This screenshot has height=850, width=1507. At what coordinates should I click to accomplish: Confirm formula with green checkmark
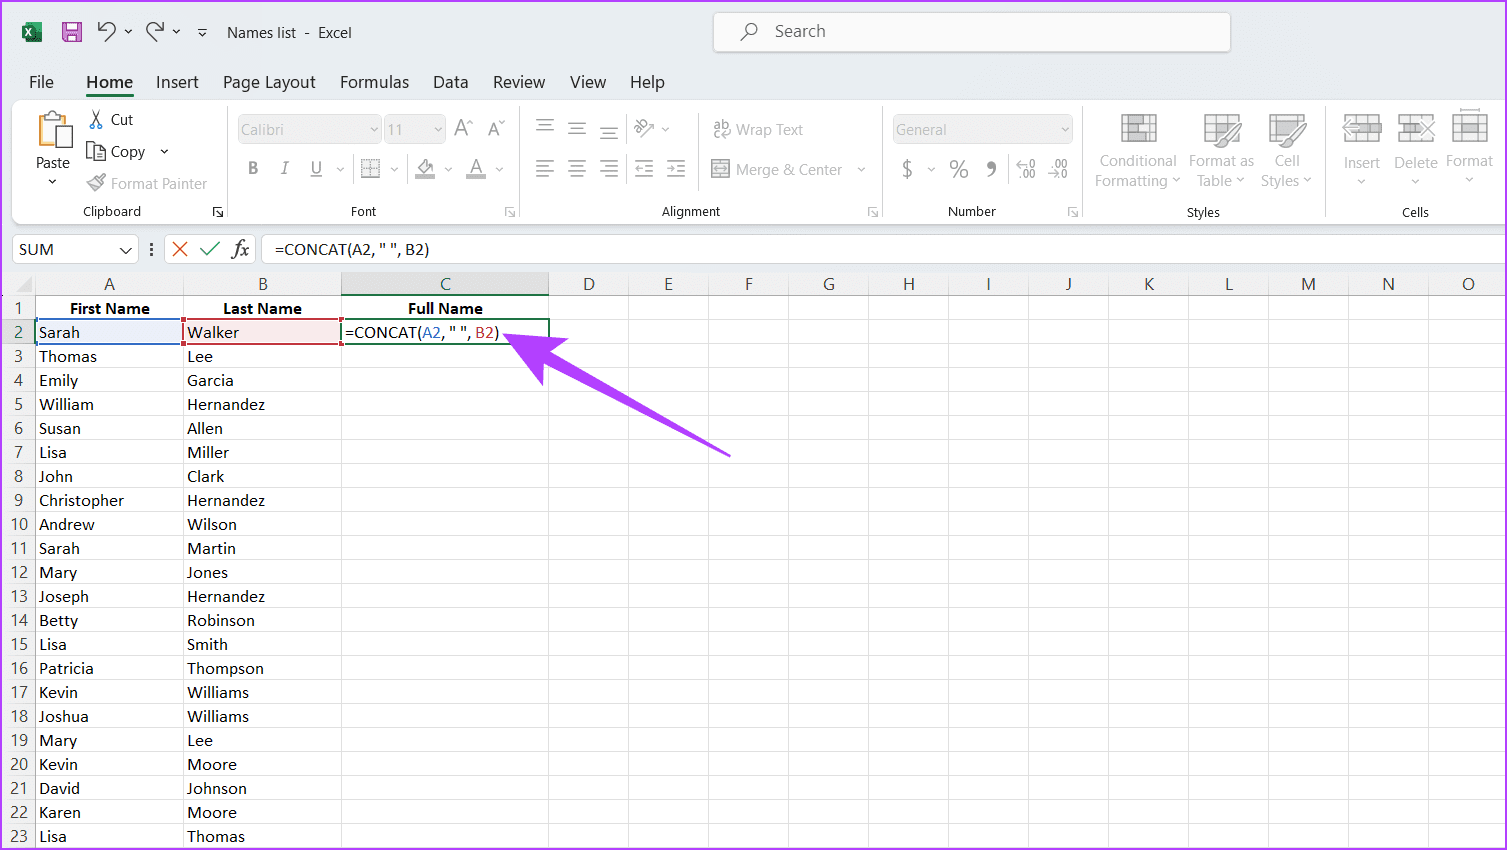pos(210,249)
